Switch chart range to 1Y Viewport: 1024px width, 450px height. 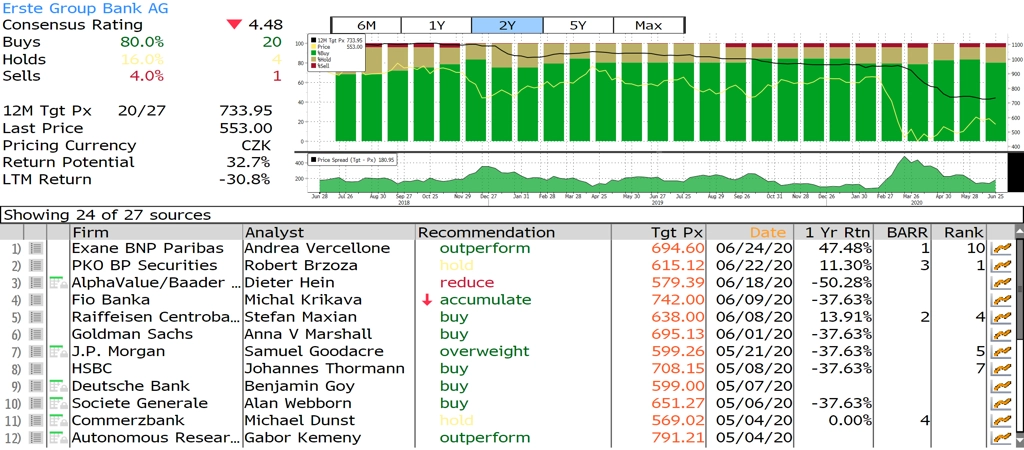click(x=436, y=25)
